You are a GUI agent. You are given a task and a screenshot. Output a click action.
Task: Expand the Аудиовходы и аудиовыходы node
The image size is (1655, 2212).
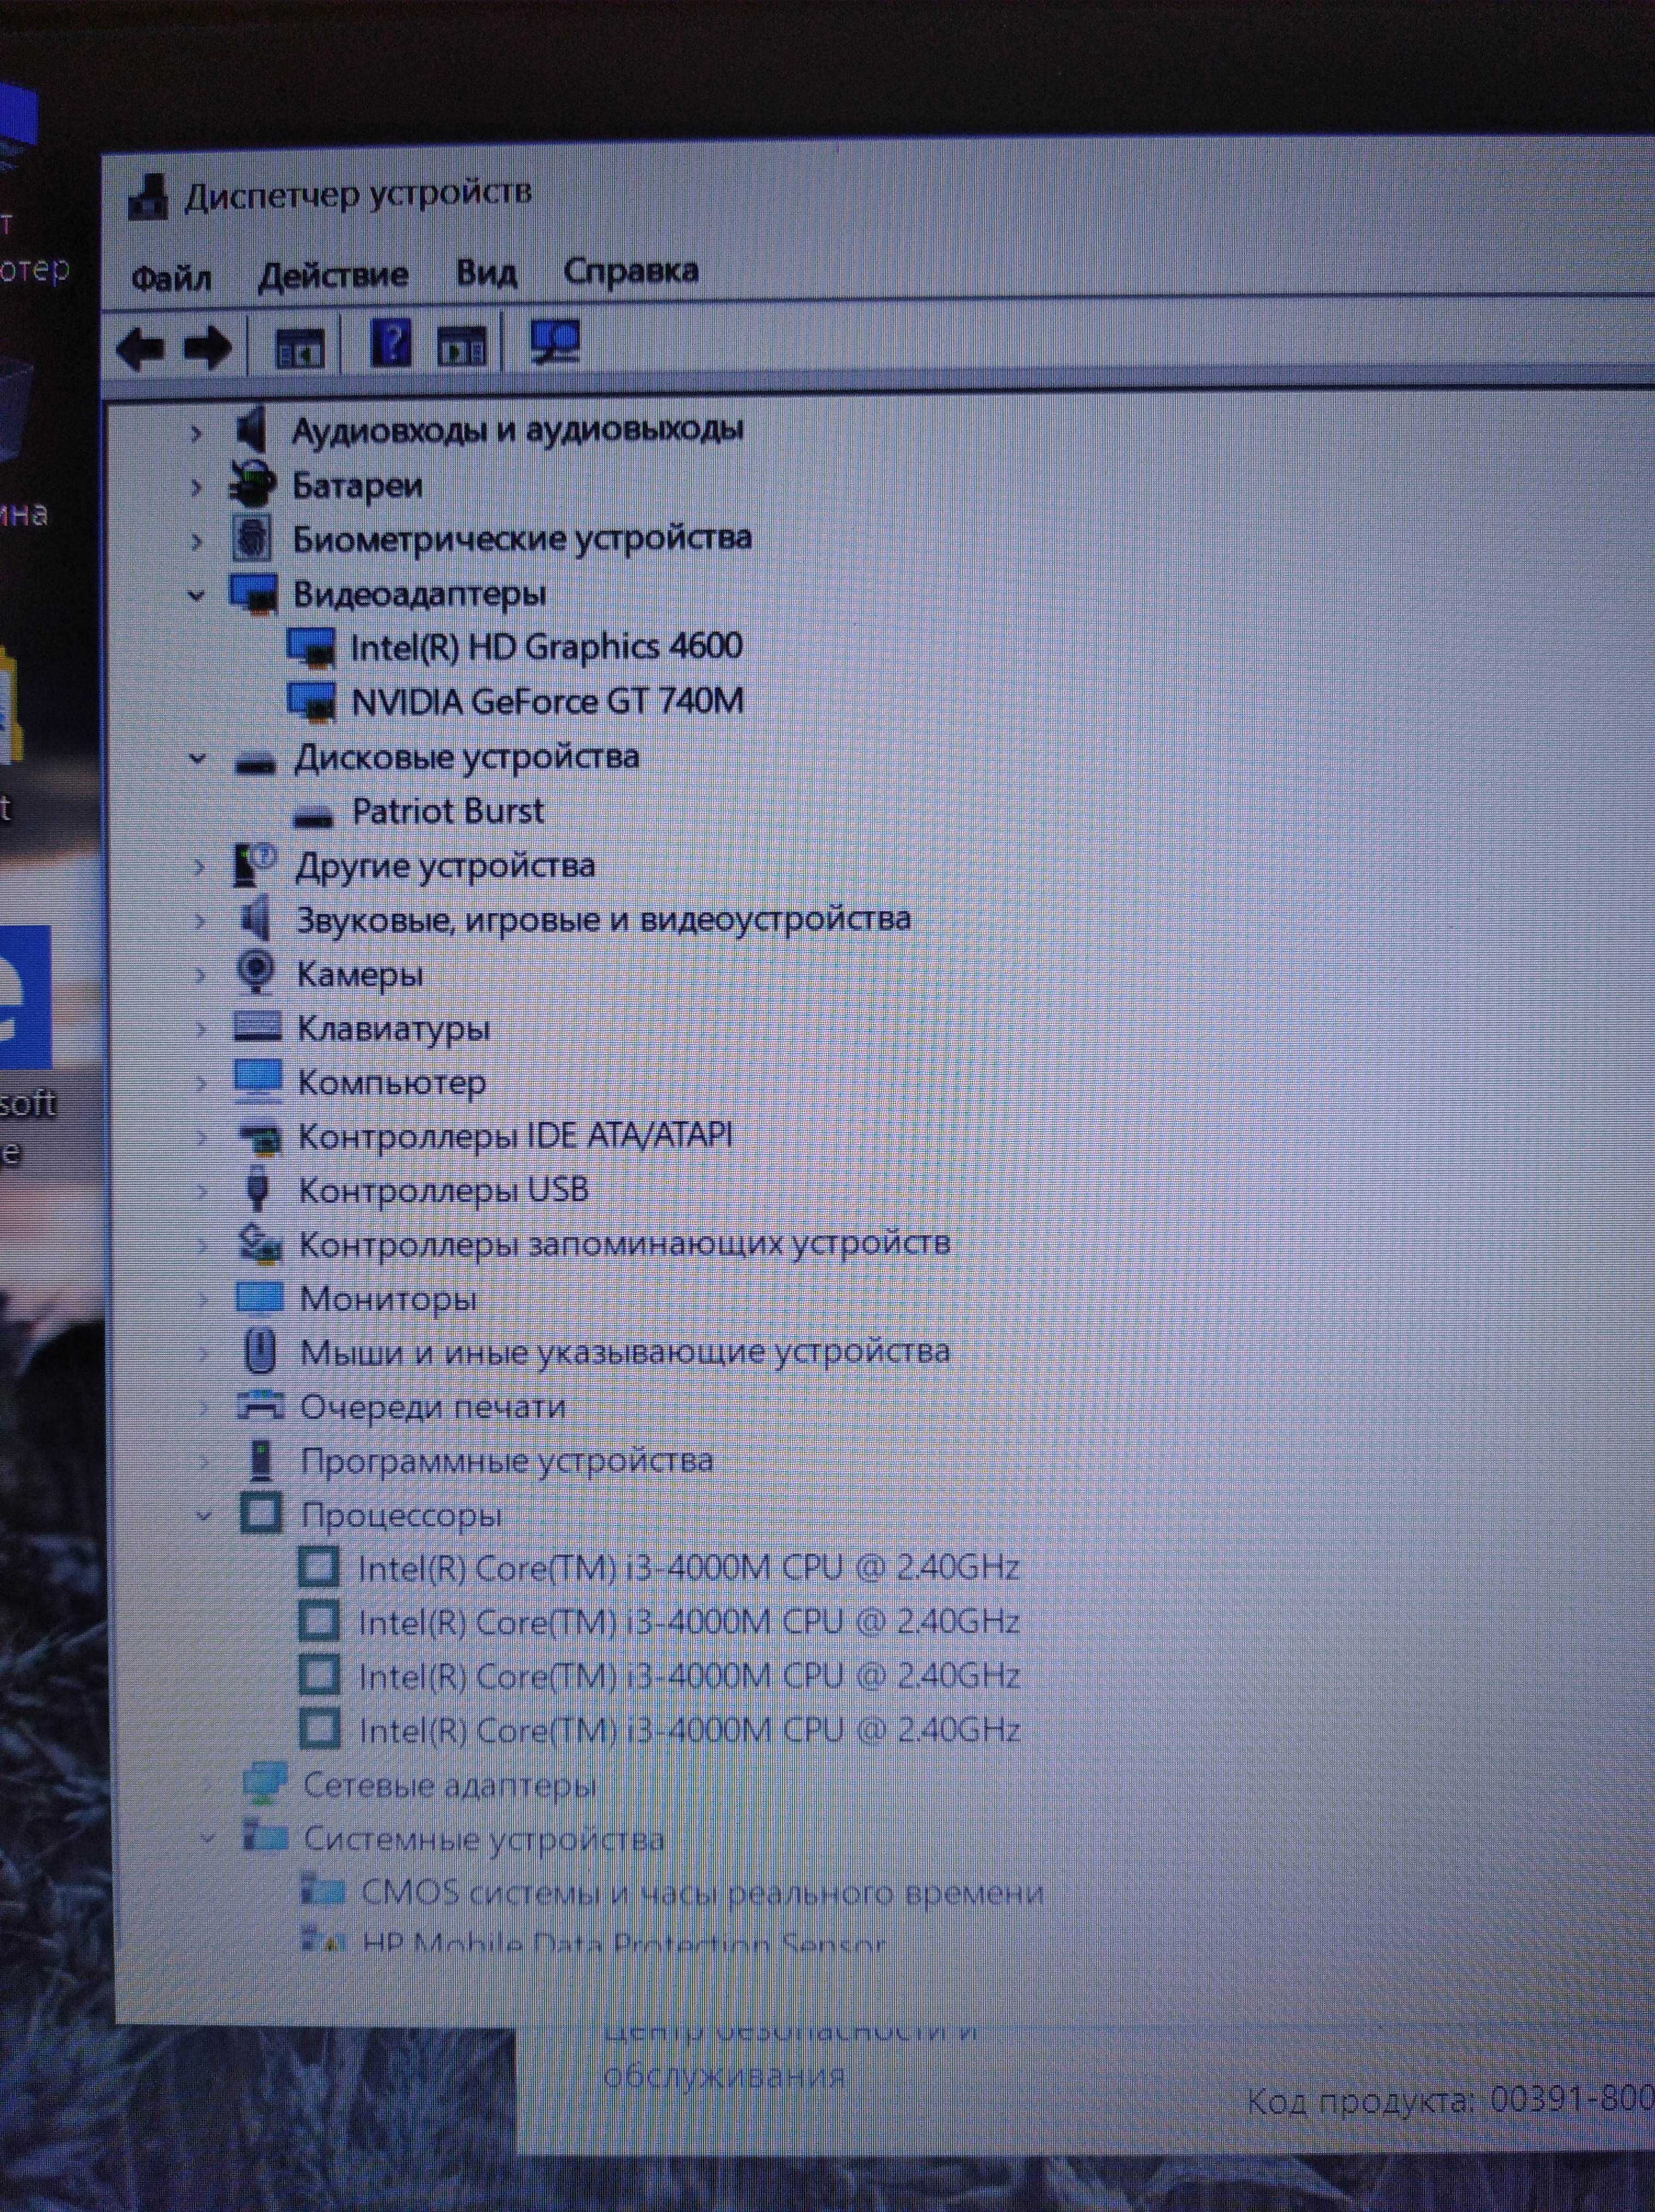click(196, 433)
